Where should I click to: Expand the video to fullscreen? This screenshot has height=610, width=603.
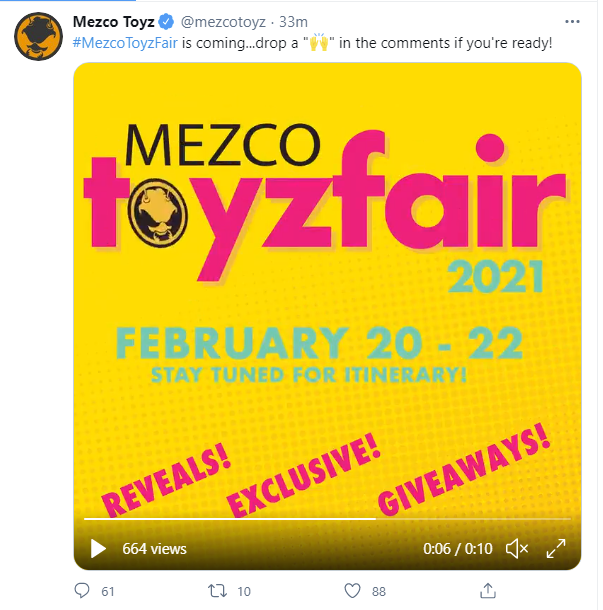point(556,549)
